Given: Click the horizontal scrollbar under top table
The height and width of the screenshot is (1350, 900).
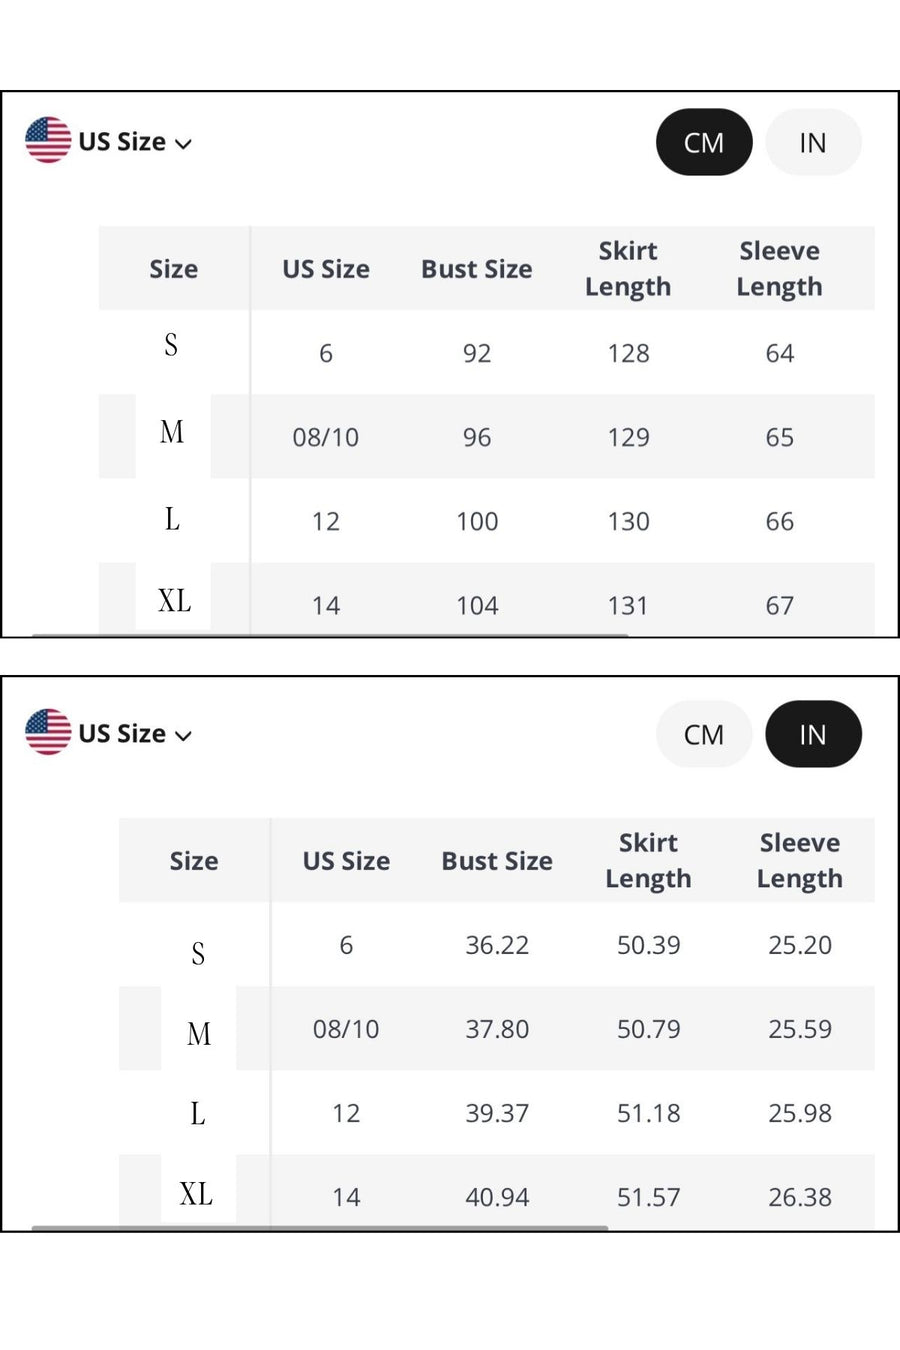Looking at the screenshot, I should 330,634.
